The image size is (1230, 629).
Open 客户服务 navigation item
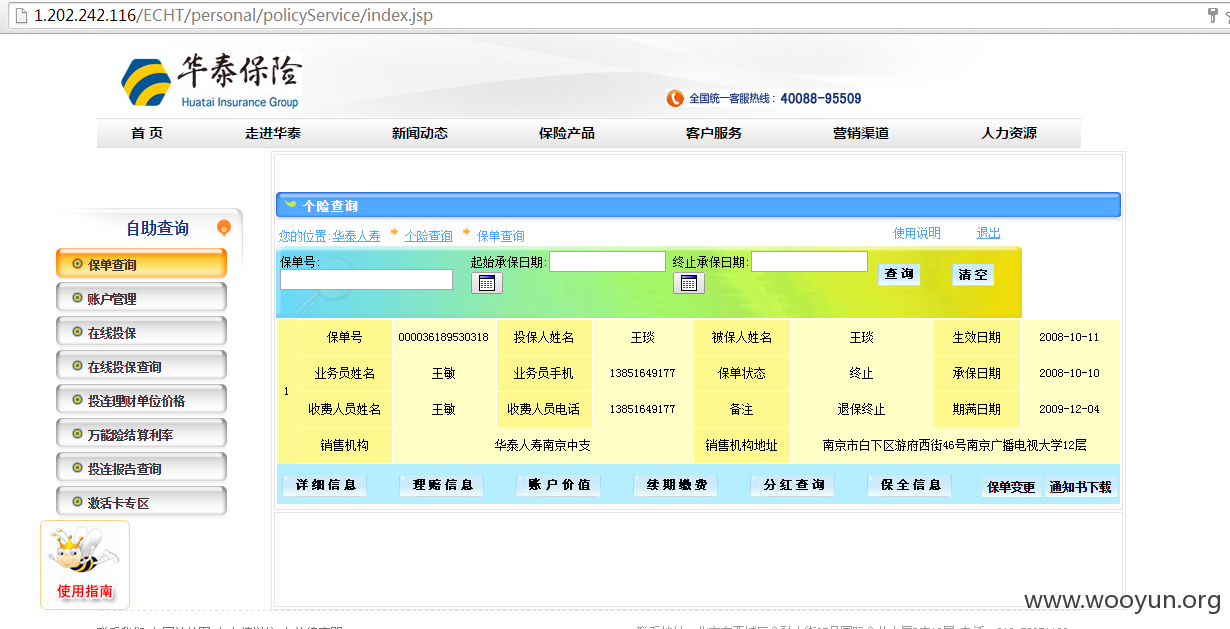coord(714,133)
